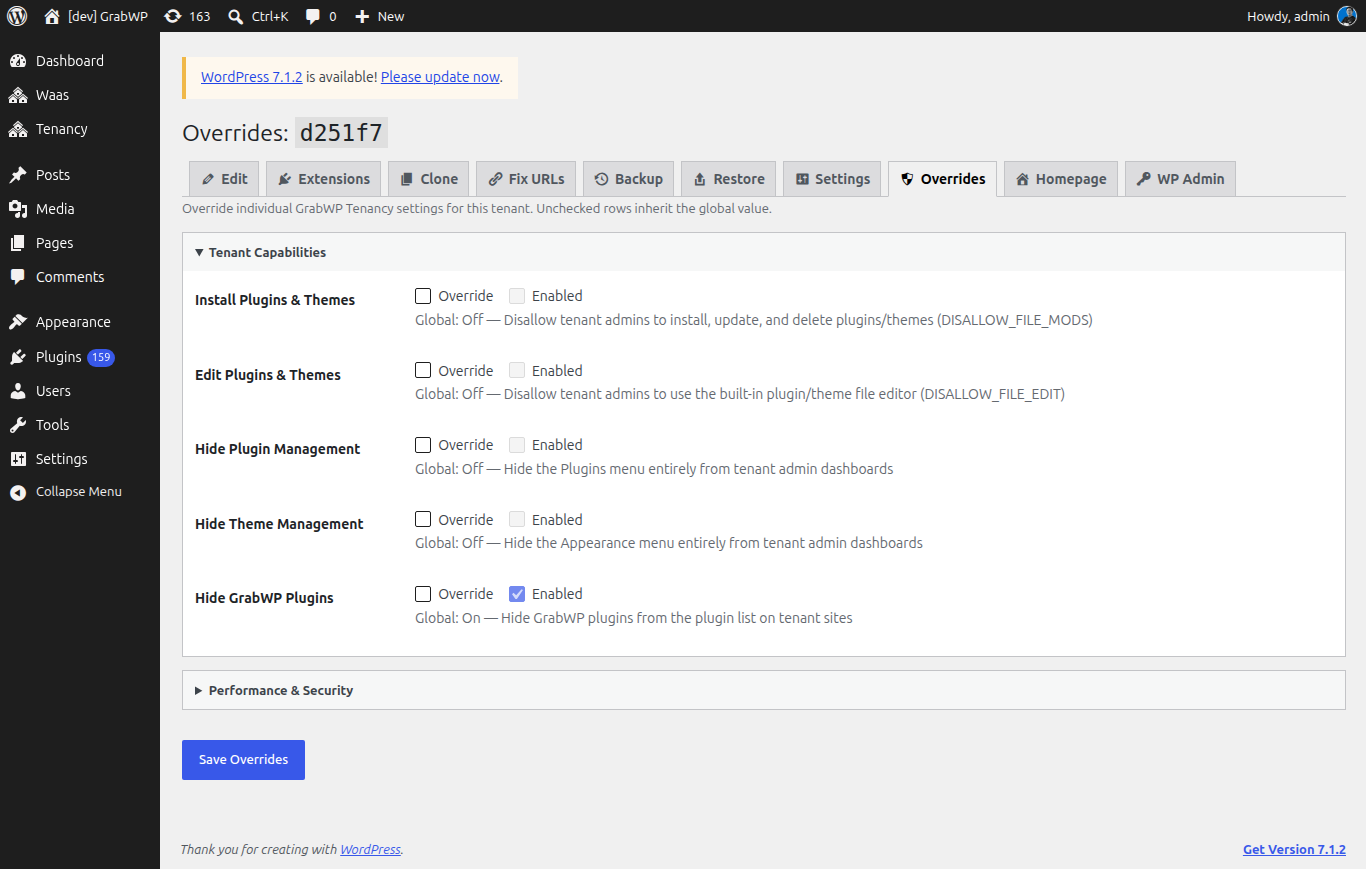Image resolution: width=1366 pixels, height=869 pixels.
Task: Click the Plugins update count badge 159
Action: point(101,357)
